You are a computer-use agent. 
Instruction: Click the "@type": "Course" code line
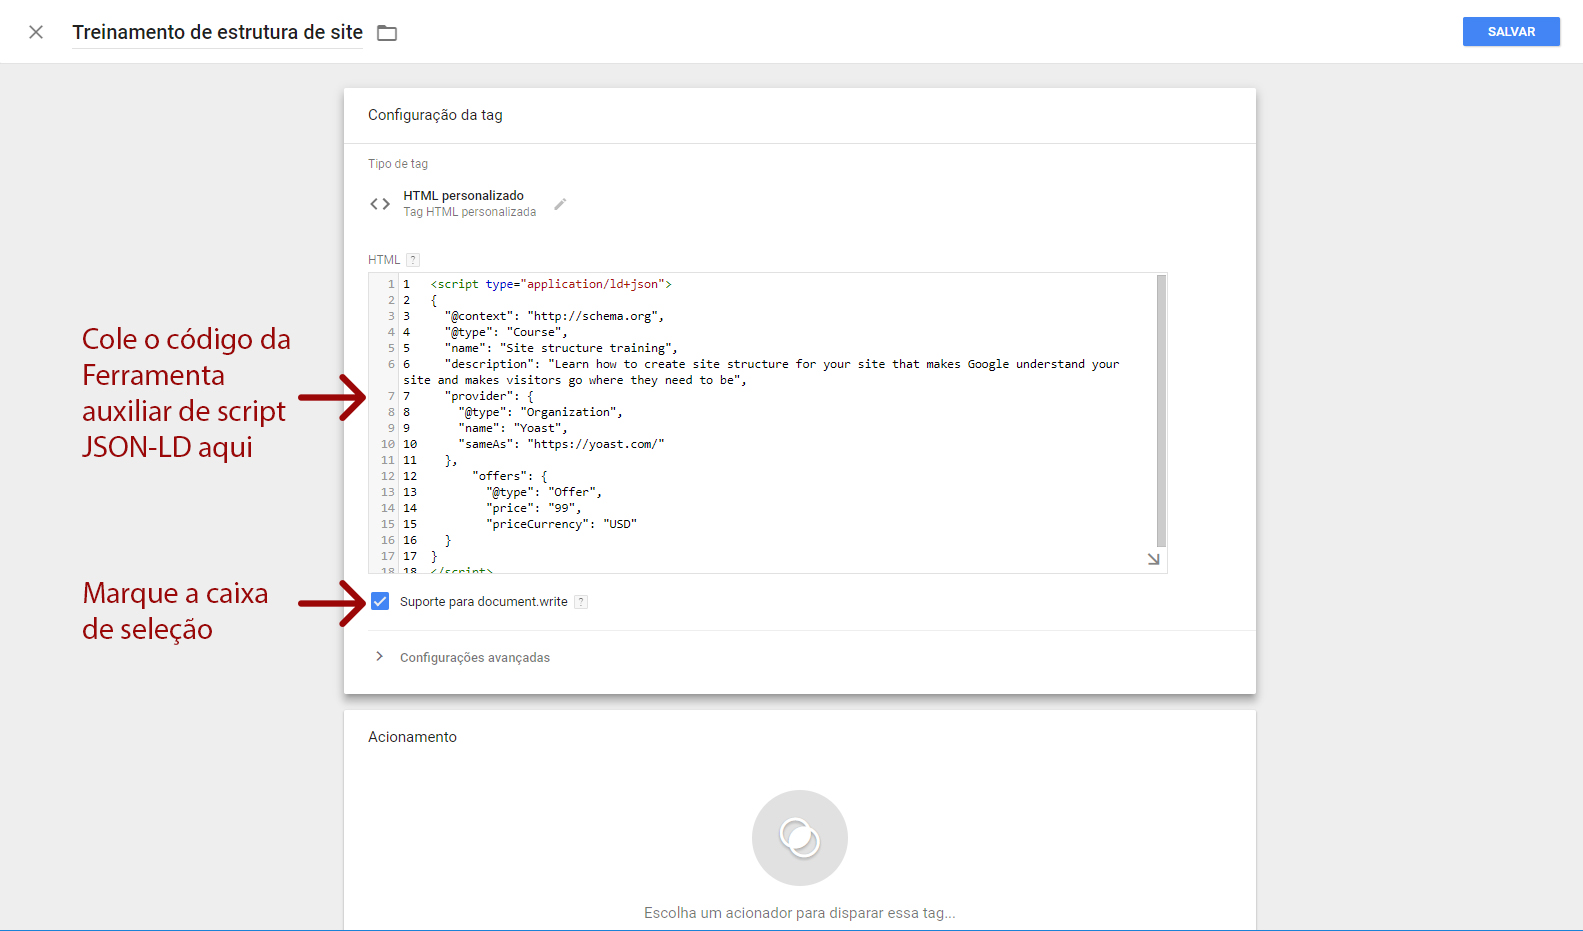(506, 332)
